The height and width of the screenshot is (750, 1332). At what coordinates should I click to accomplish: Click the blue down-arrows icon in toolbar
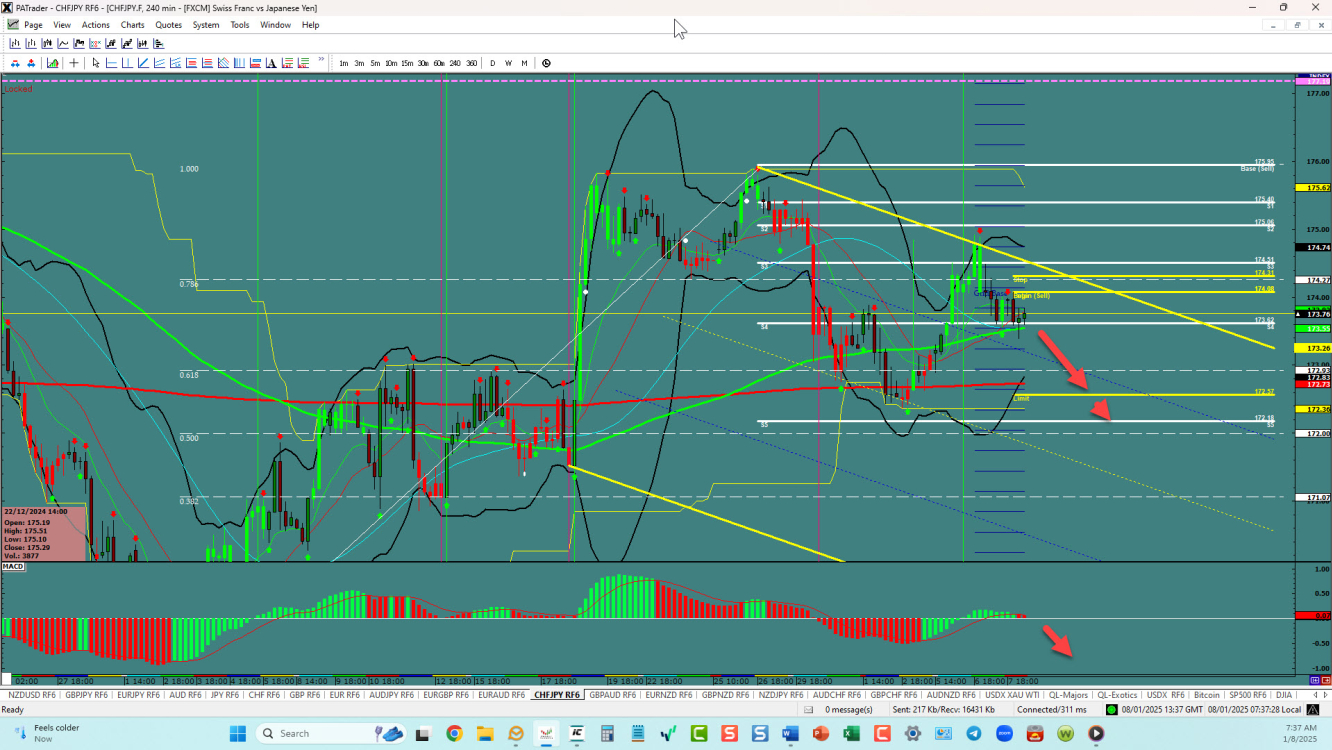point(16,63)
